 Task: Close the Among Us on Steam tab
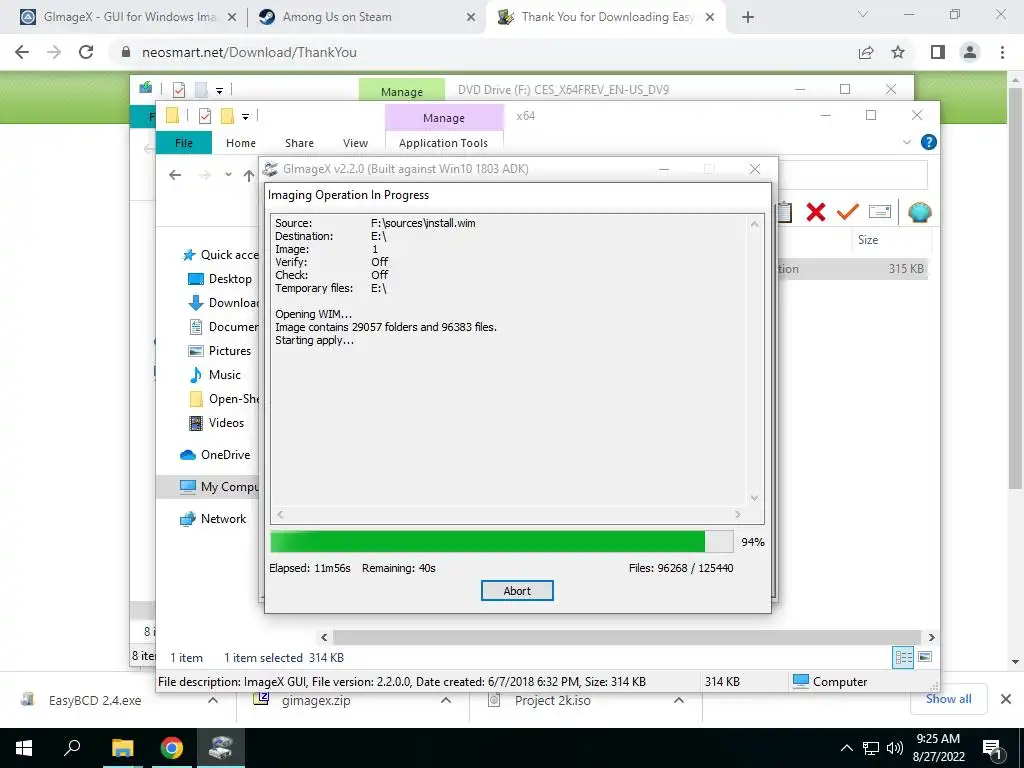tap(471, 18)
